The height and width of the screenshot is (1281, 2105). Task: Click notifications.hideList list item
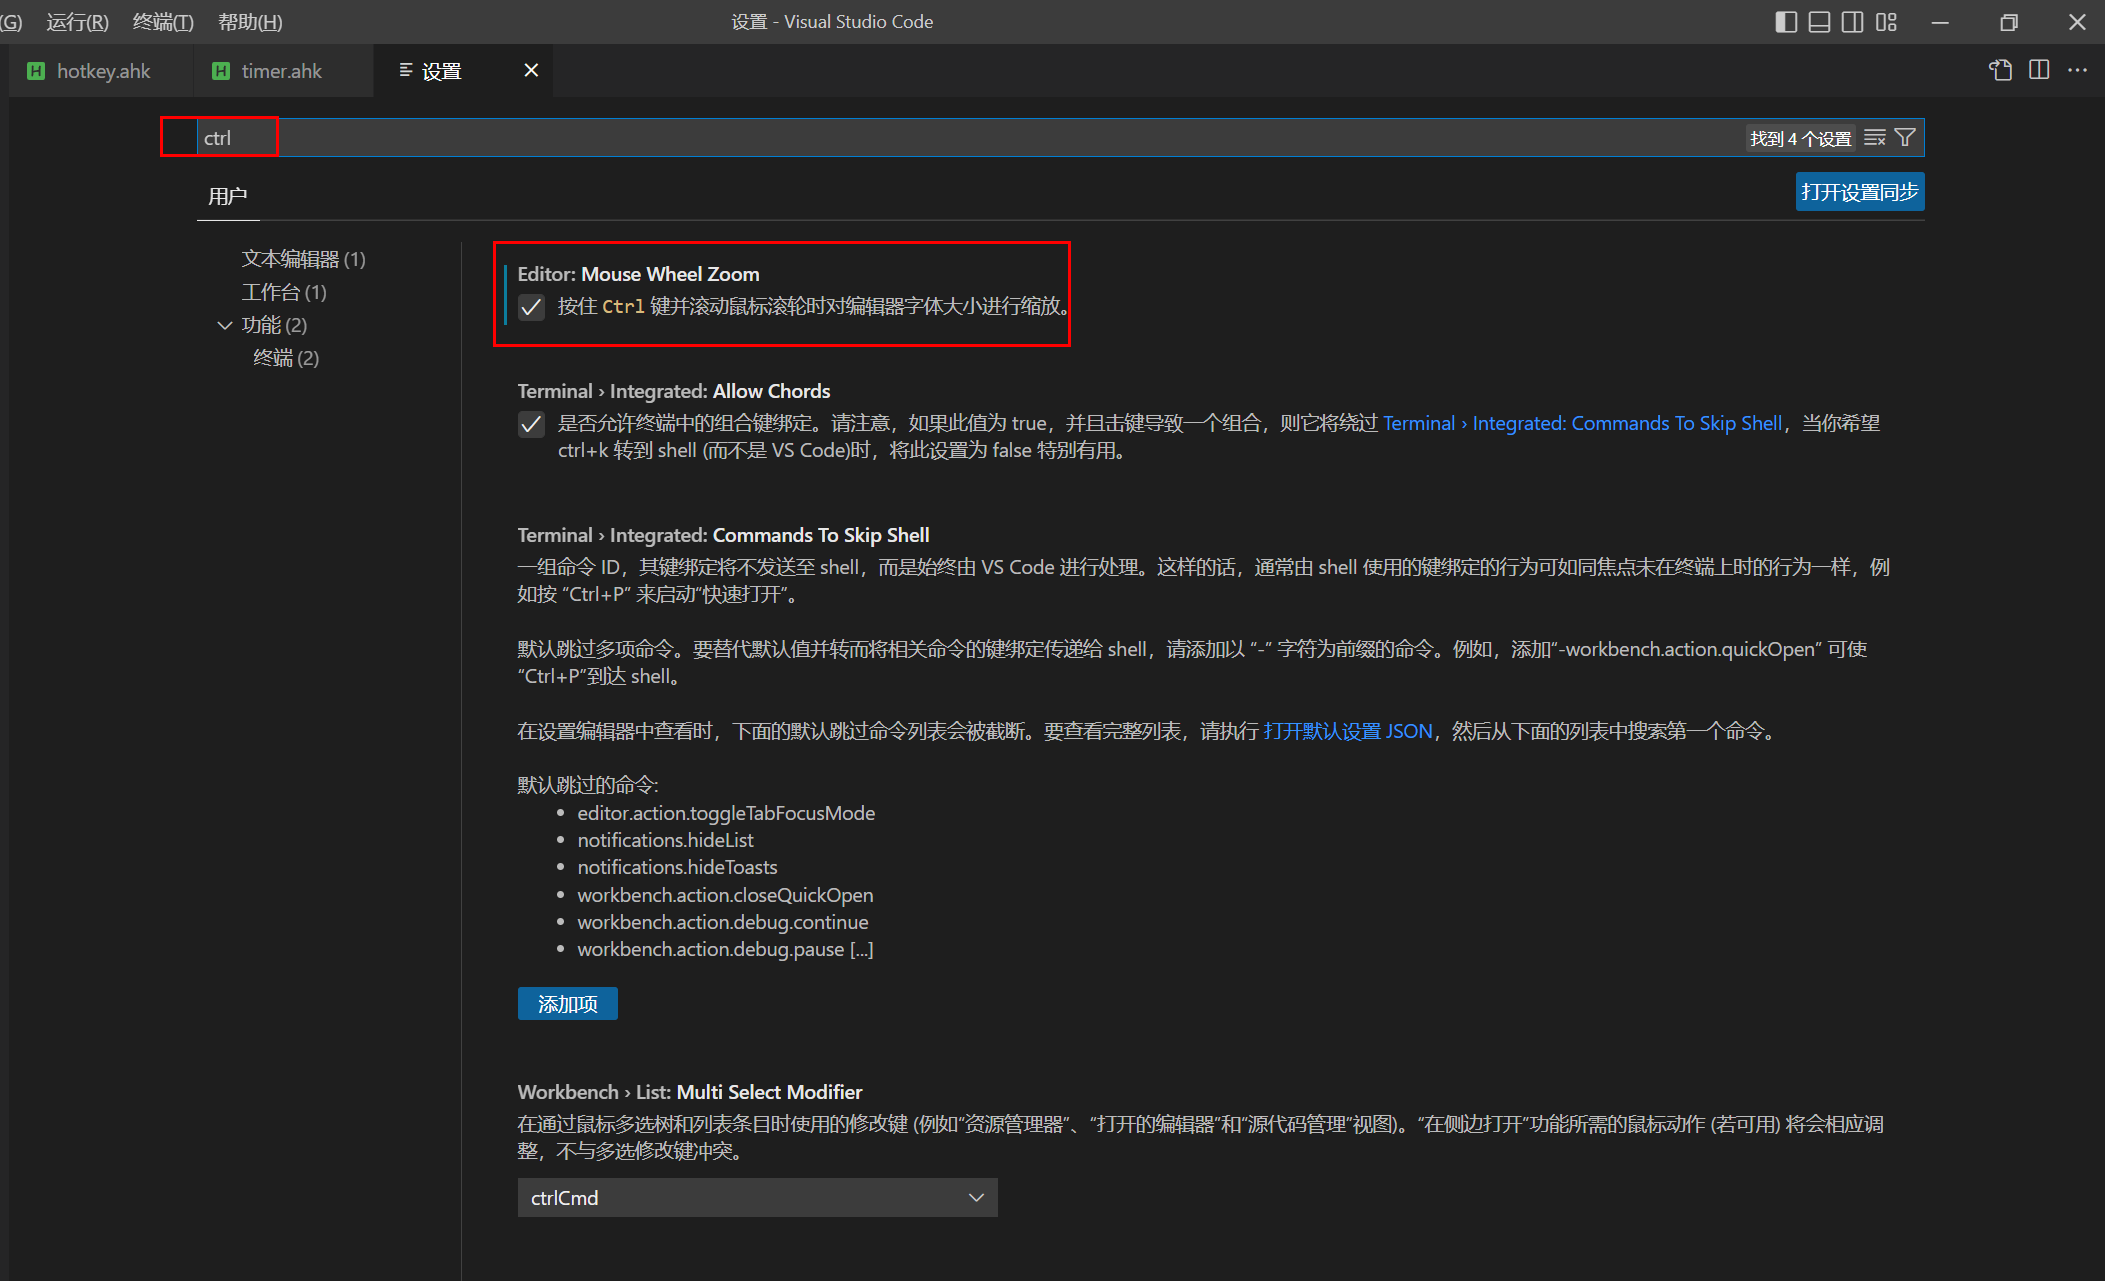click(665, 840)
